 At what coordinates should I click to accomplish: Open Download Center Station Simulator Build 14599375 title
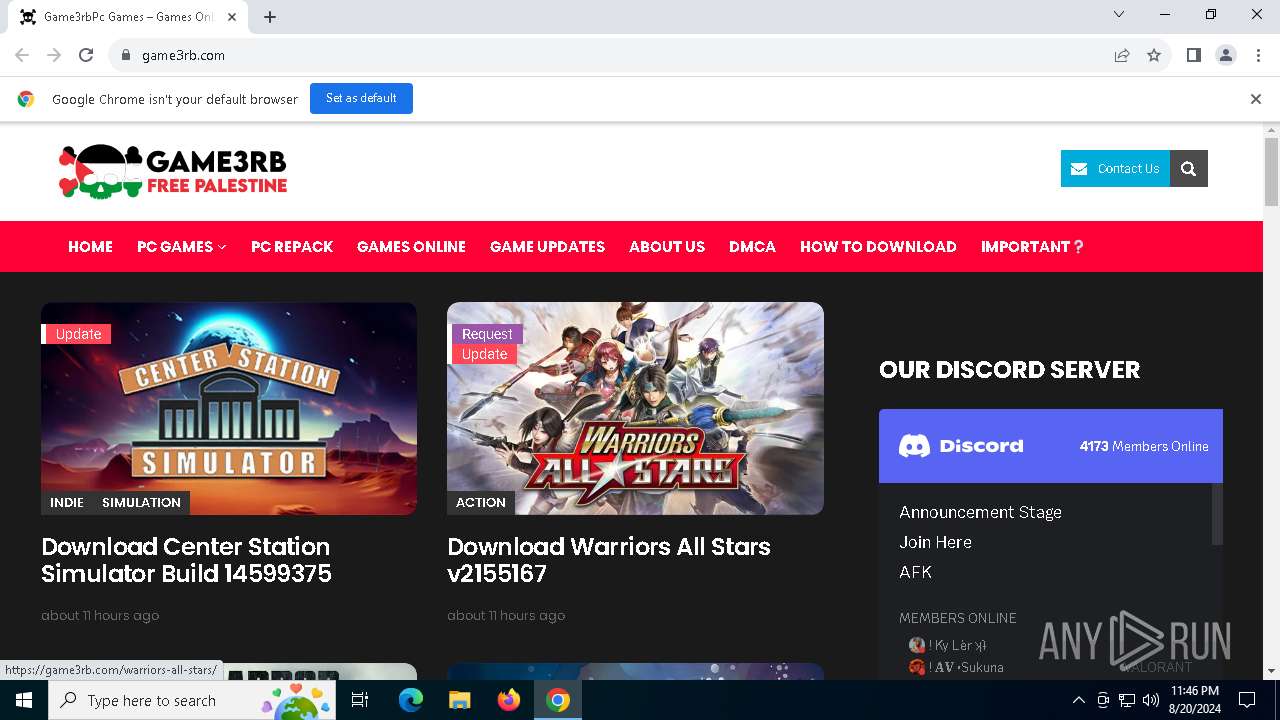(186, 560)
